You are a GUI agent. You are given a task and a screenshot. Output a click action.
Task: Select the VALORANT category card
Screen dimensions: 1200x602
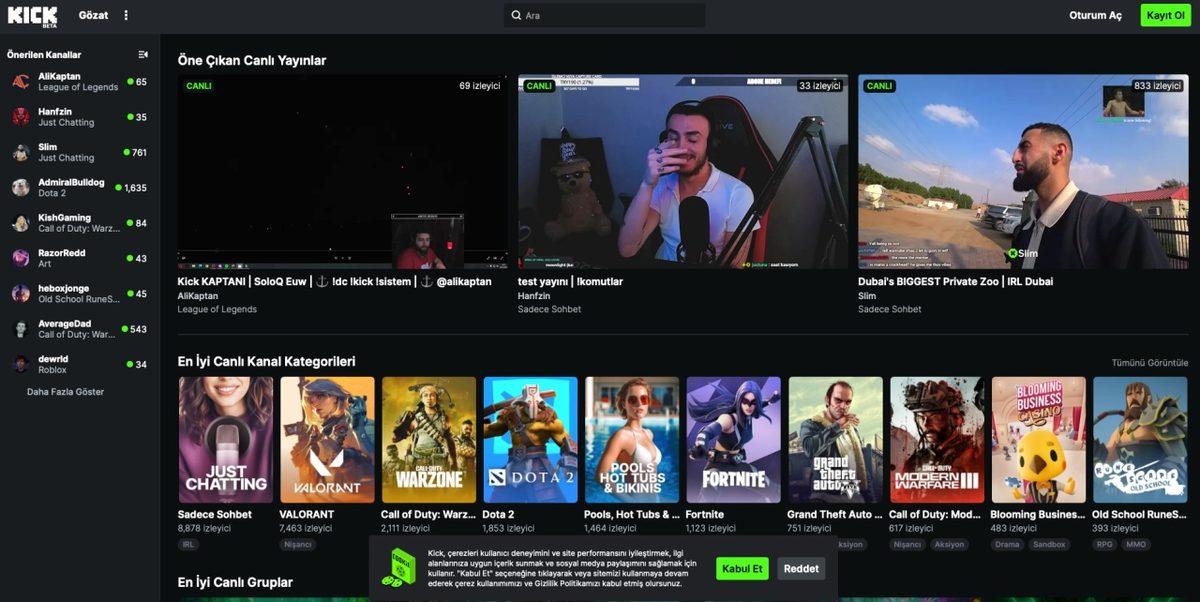click(327, 438)
